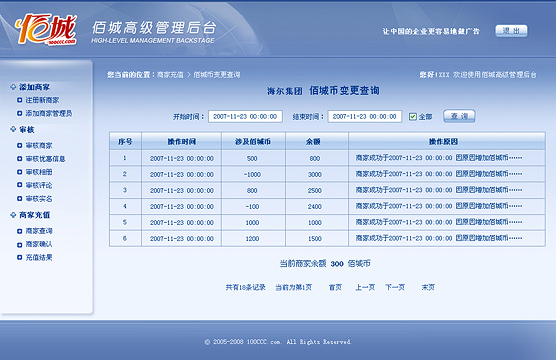The height and width of the screenshot is (360, 556).
Task: Click the 当前商家余额 300 佰城币 text
Action: (325, 264)
